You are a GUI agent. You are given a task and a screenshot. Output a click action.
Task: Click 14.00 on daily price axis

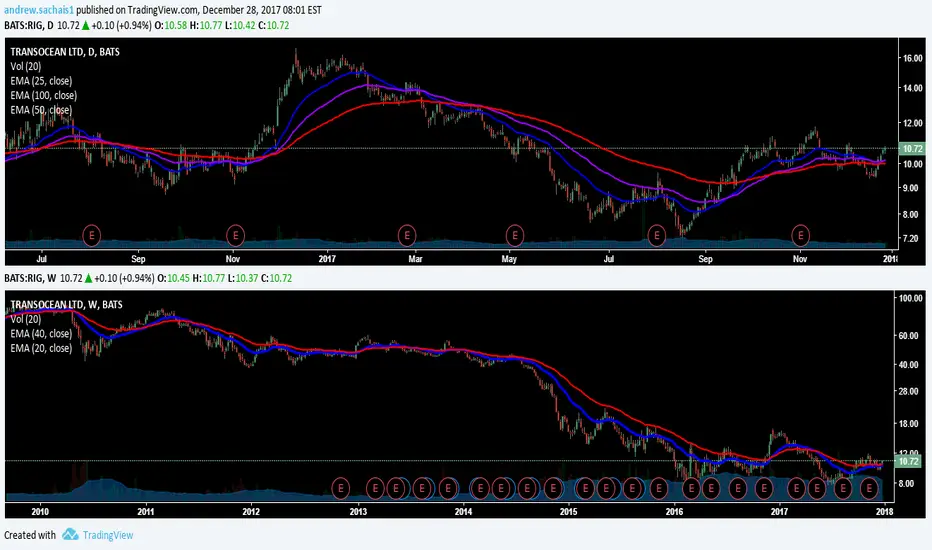pos(913,88)
